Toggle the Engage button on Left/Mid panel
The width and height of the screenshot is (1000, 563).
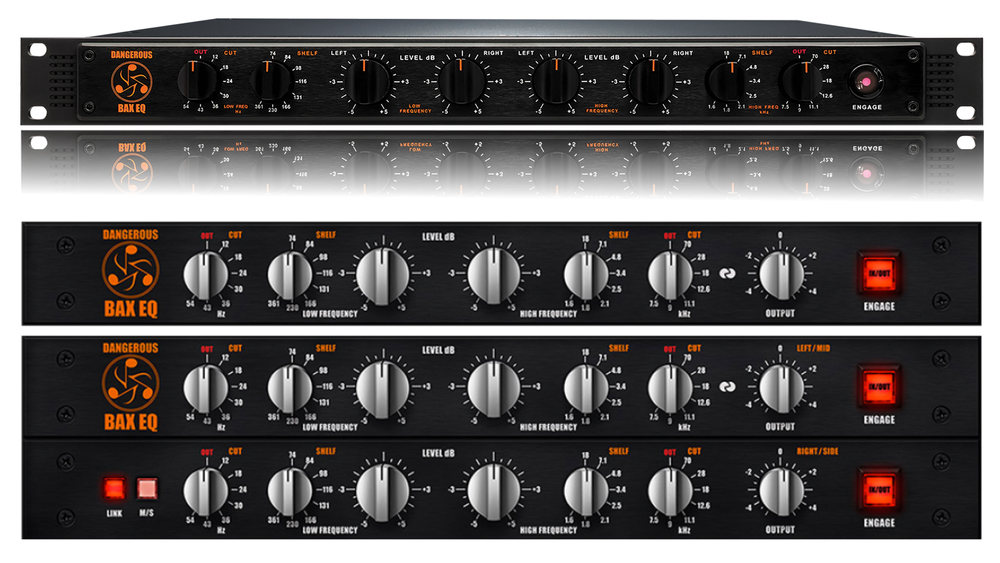point(879,386)
